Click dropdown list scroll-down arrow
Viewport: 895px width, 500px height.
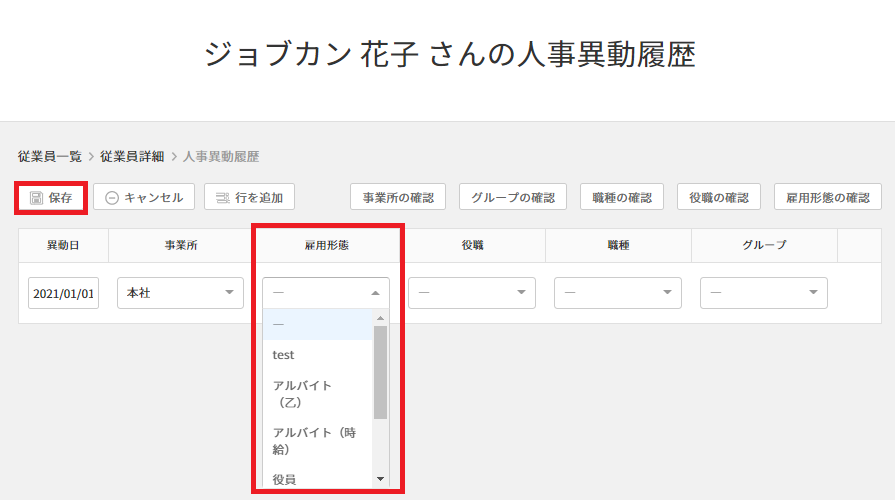pos(381,479)
